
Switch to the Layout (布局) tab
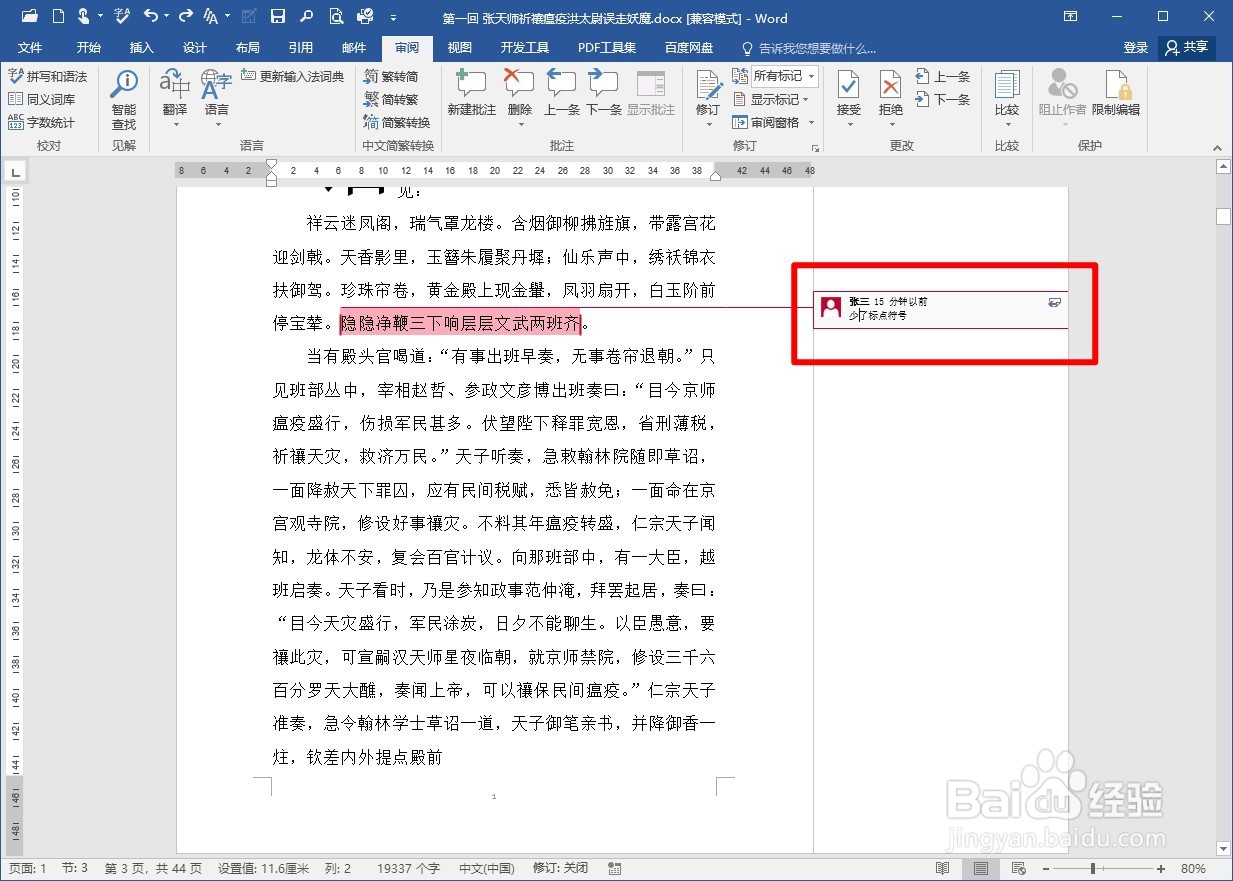[x=248, y=47]
